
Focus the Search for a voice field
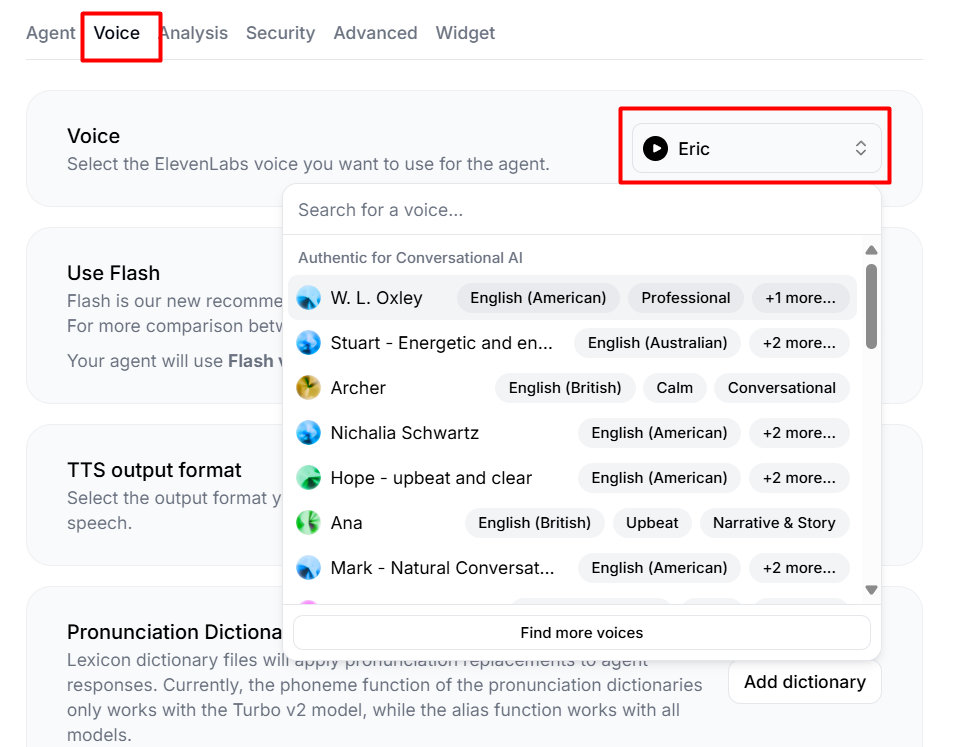(x=580, y=210)
